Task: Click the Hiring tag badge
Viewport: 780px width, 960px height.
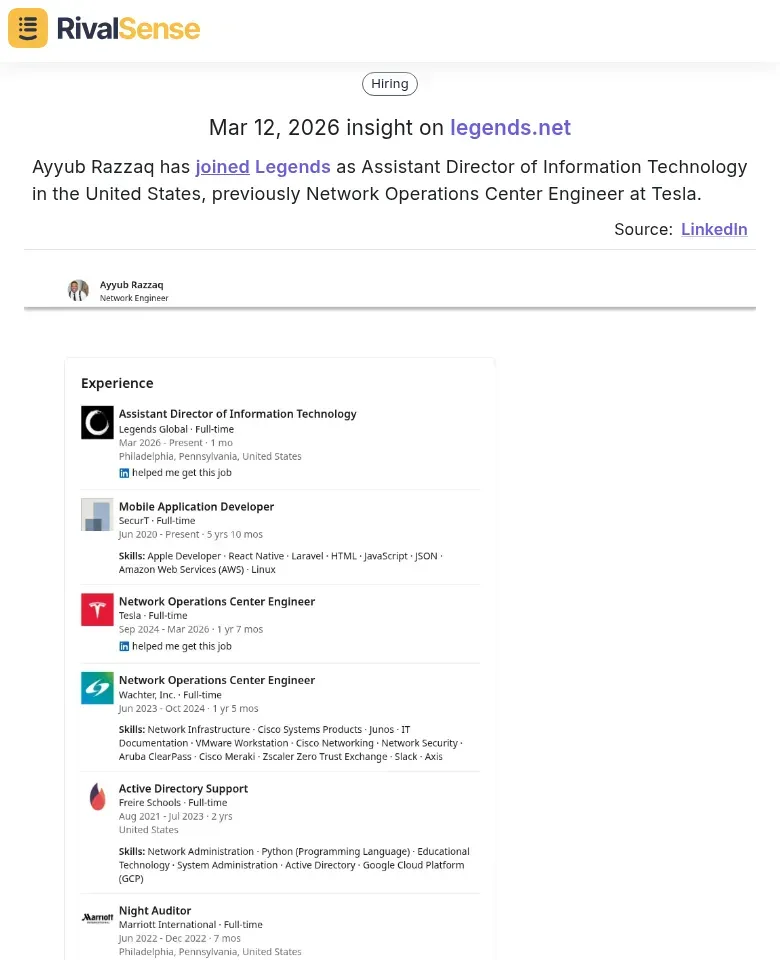Action: [x=389, y=84]
